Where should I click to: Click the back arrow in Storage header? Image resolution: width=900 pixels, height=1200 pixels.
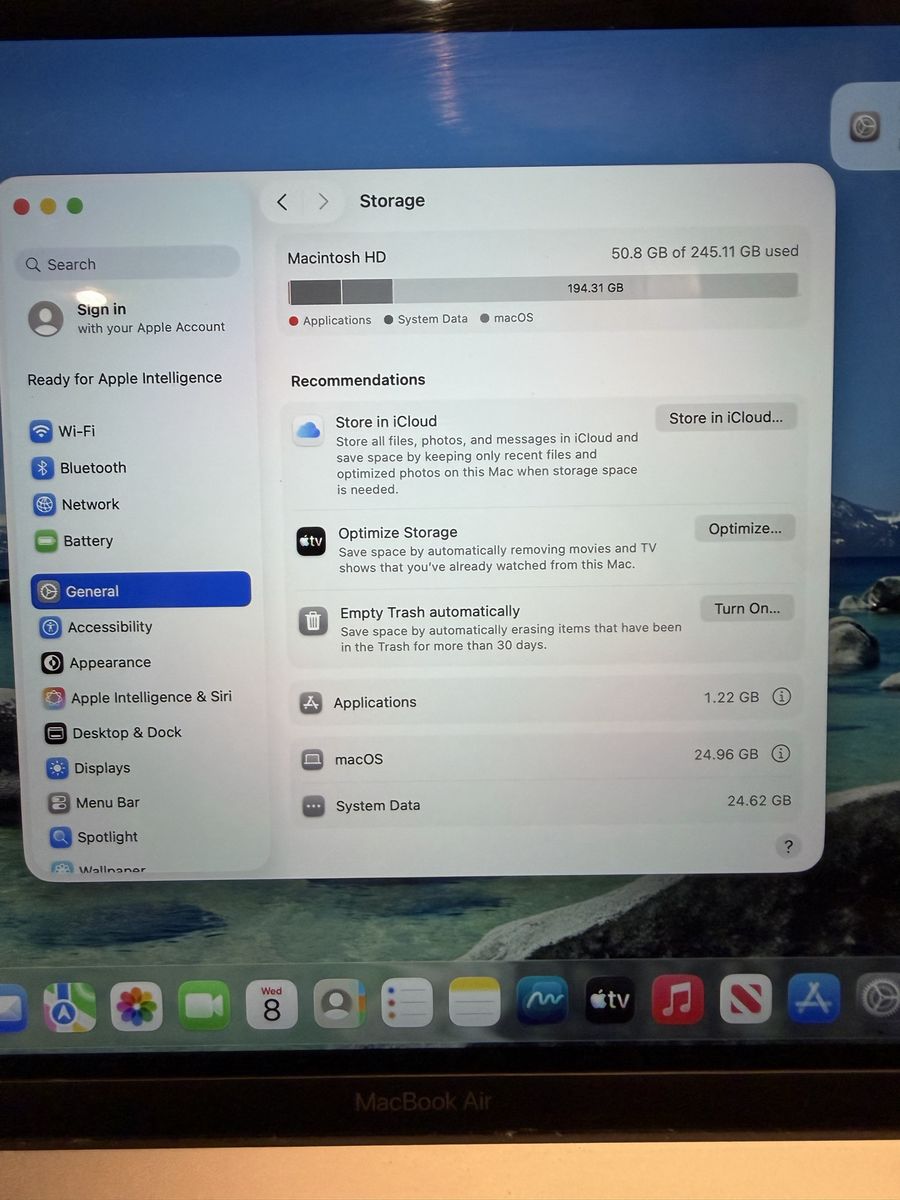283,202
